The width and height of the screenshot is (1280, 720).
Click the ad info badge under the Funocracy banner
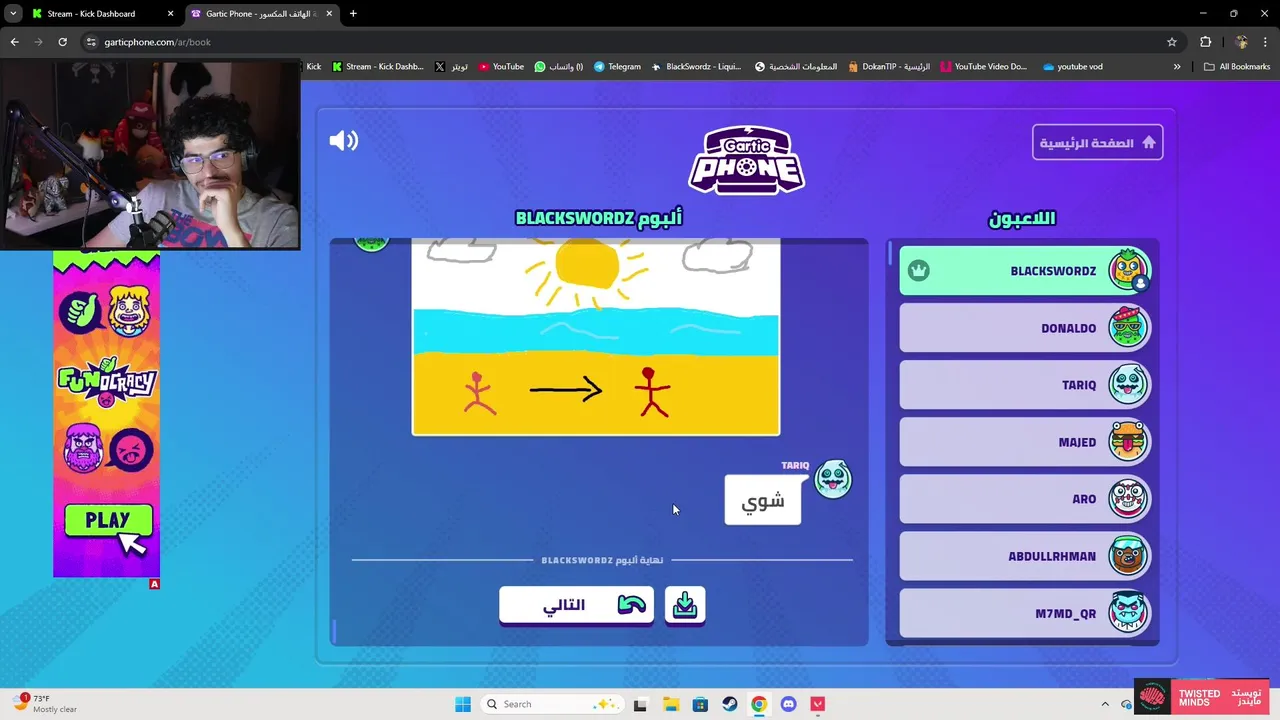(154, 584)
